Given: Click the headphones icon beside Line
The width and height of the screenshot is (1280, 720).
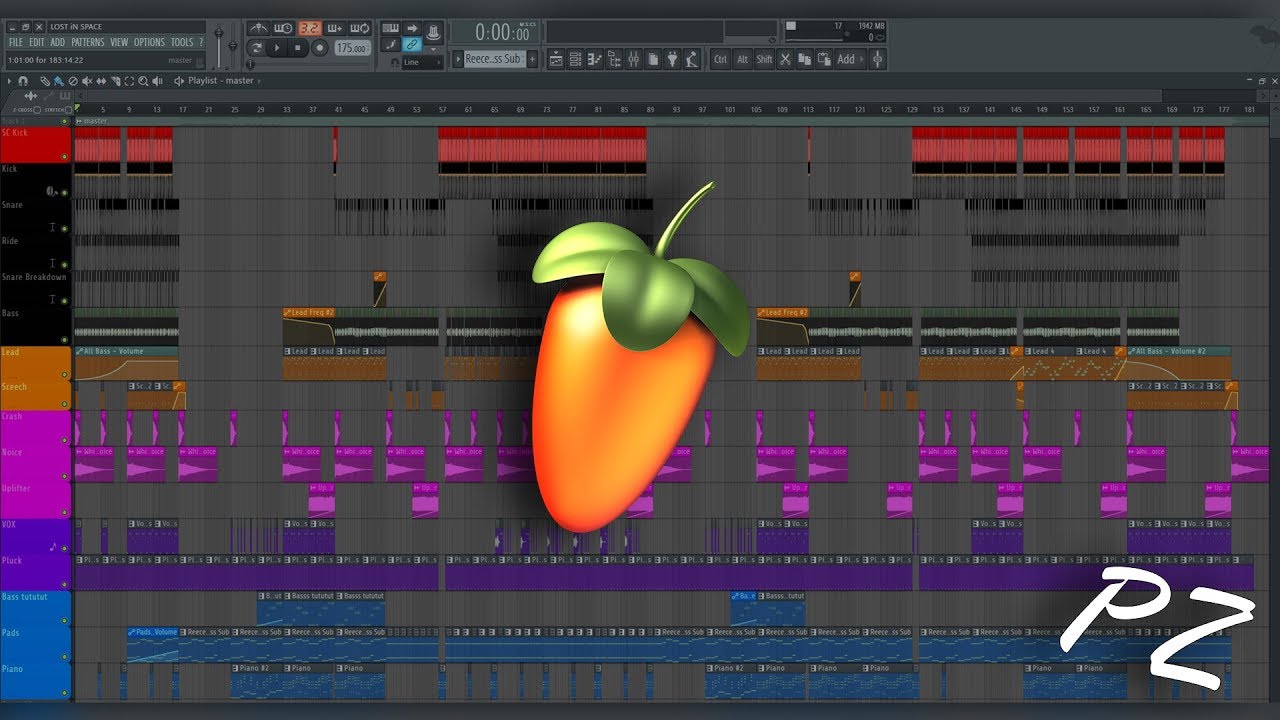Looking at the screenshot, I should click(394, 62).
